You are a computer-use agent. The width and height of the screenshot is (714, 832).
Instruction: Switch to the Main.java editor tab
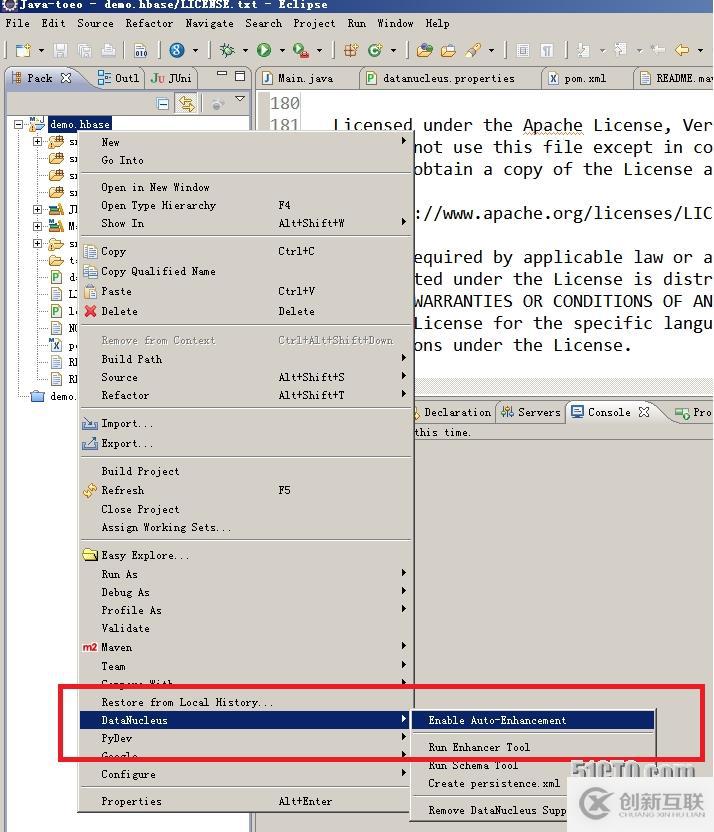coord(299,78)
